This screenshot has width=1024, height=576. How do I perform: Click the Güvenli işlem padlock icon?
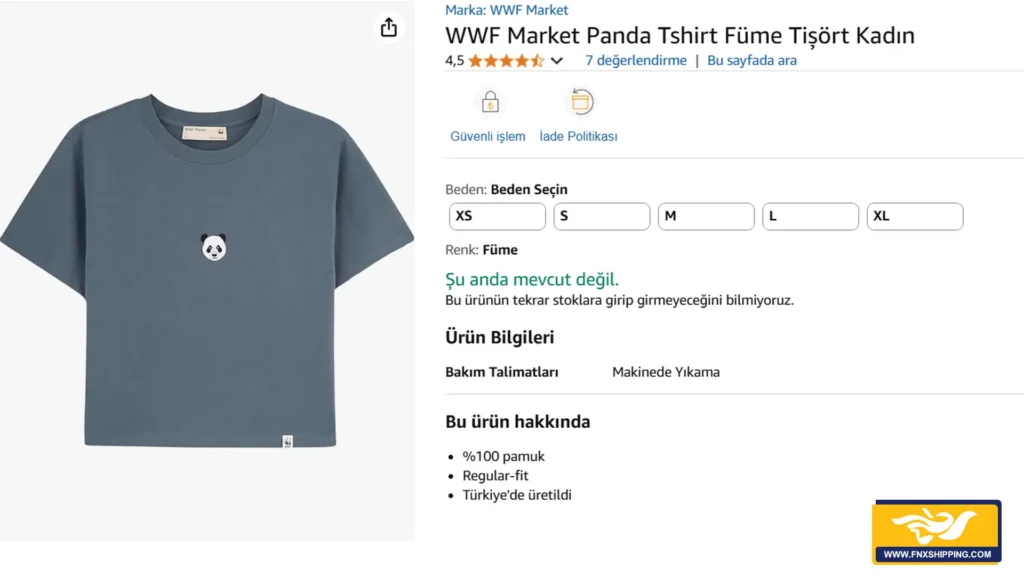pyautogui.click(x=490, y=102)
